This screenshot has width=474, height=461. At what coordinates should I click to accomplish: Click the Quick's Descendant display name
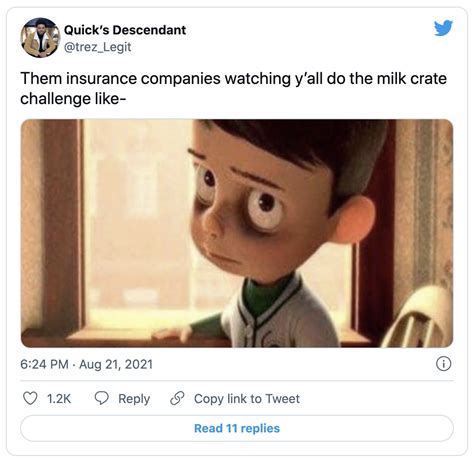125,30
